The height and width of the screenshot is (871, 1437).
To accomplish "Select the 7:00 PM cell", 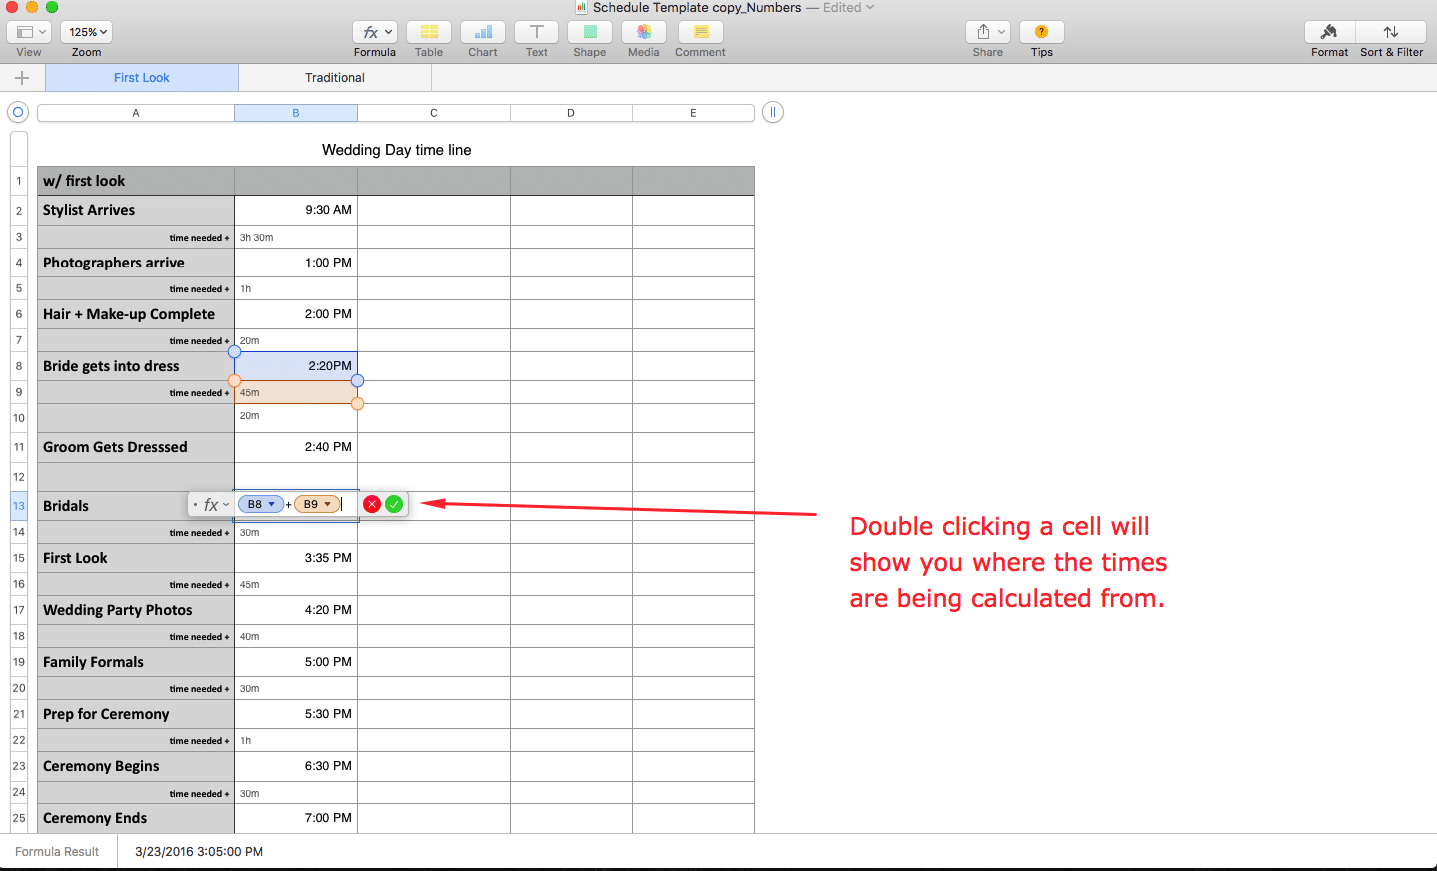I will coord(296,818).
